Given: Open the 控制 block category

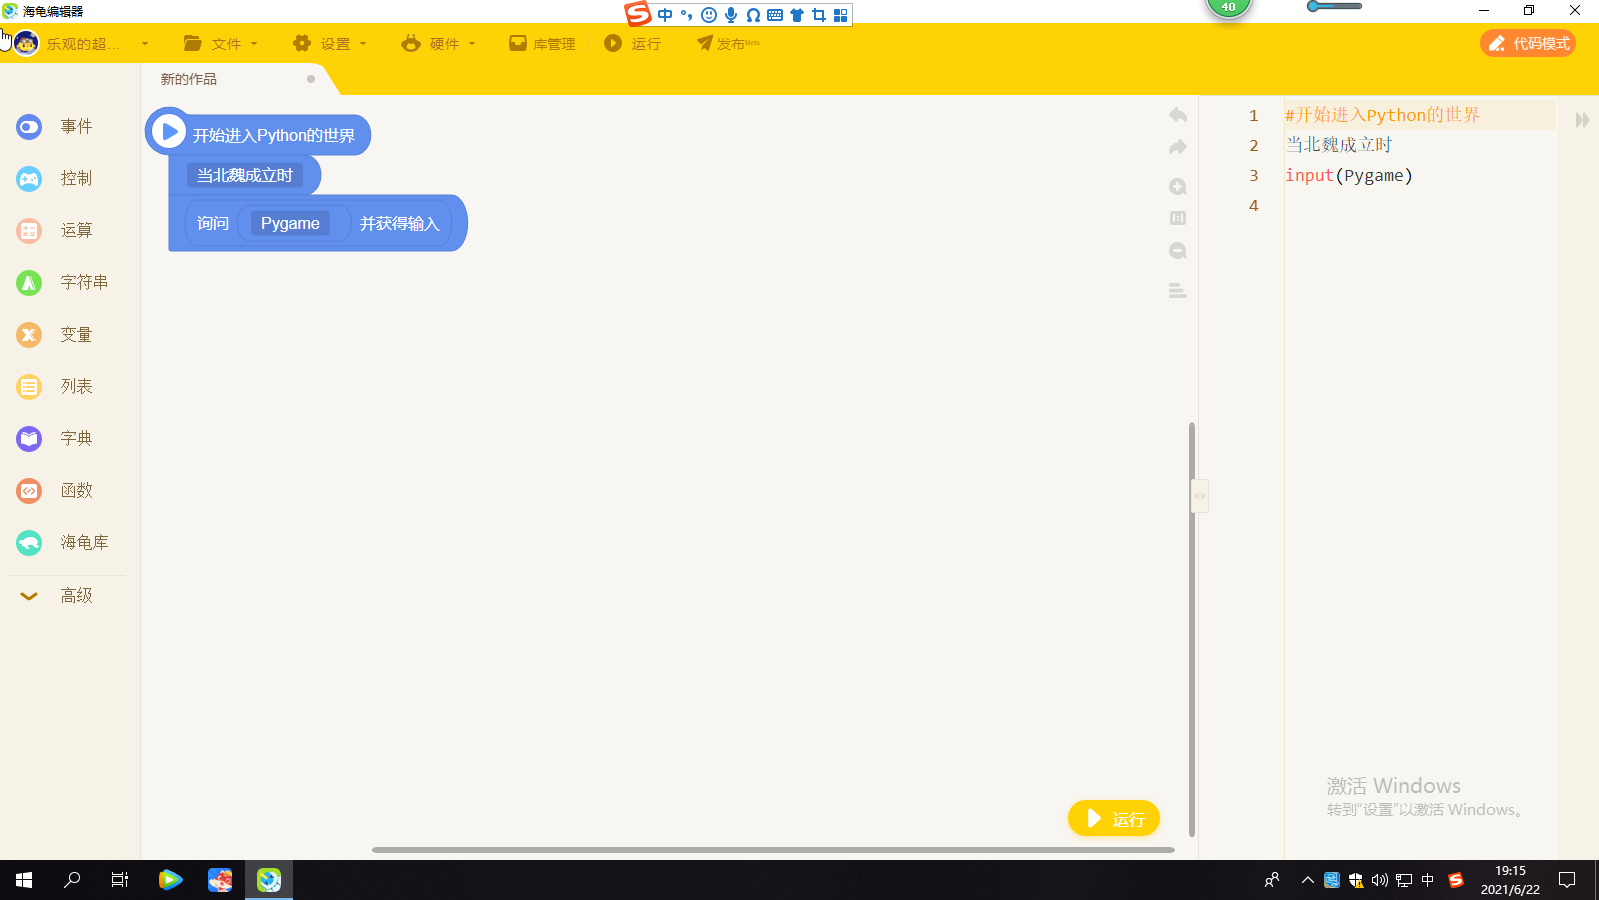Looking at the screenshot, I should 55,178.
